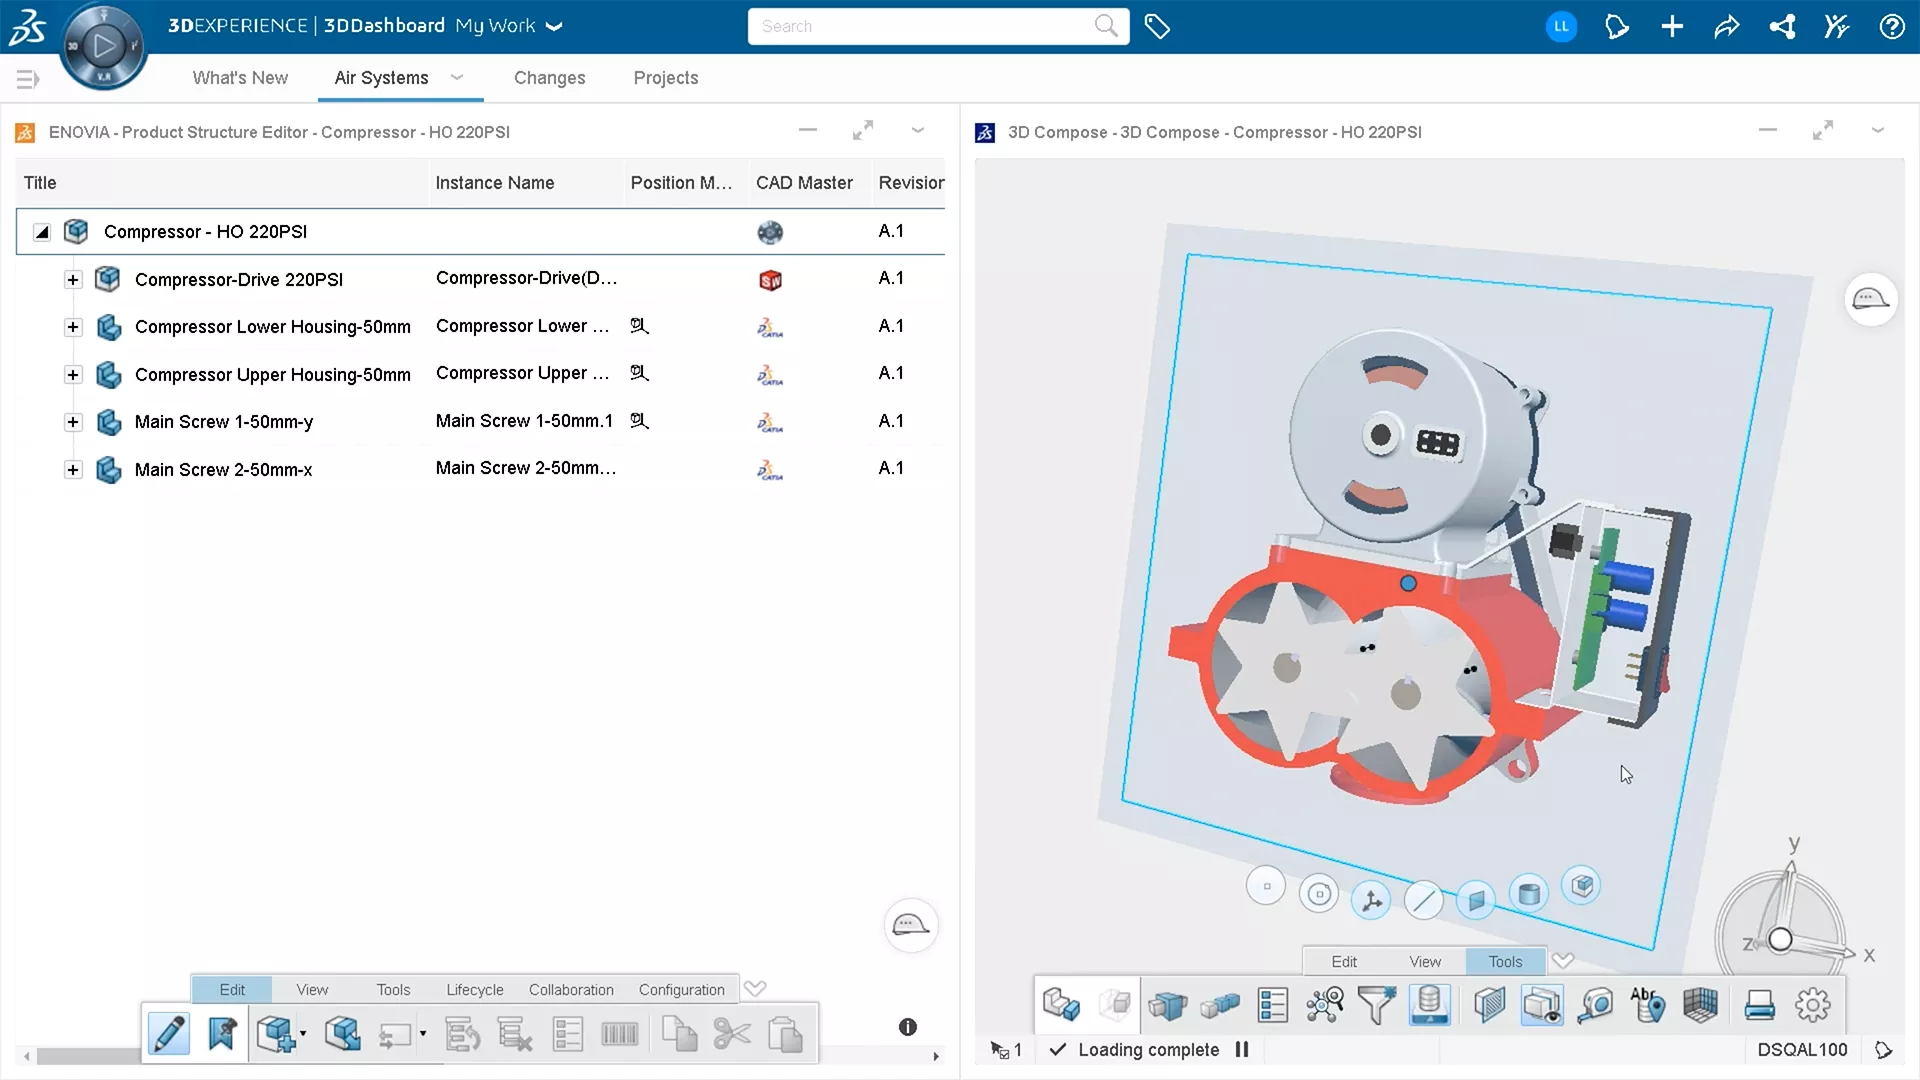Viewport: 1920px width, 1080px height.
Task: Open the 3D Compose widget menu chevron
Action: [x=1878, y=130]
